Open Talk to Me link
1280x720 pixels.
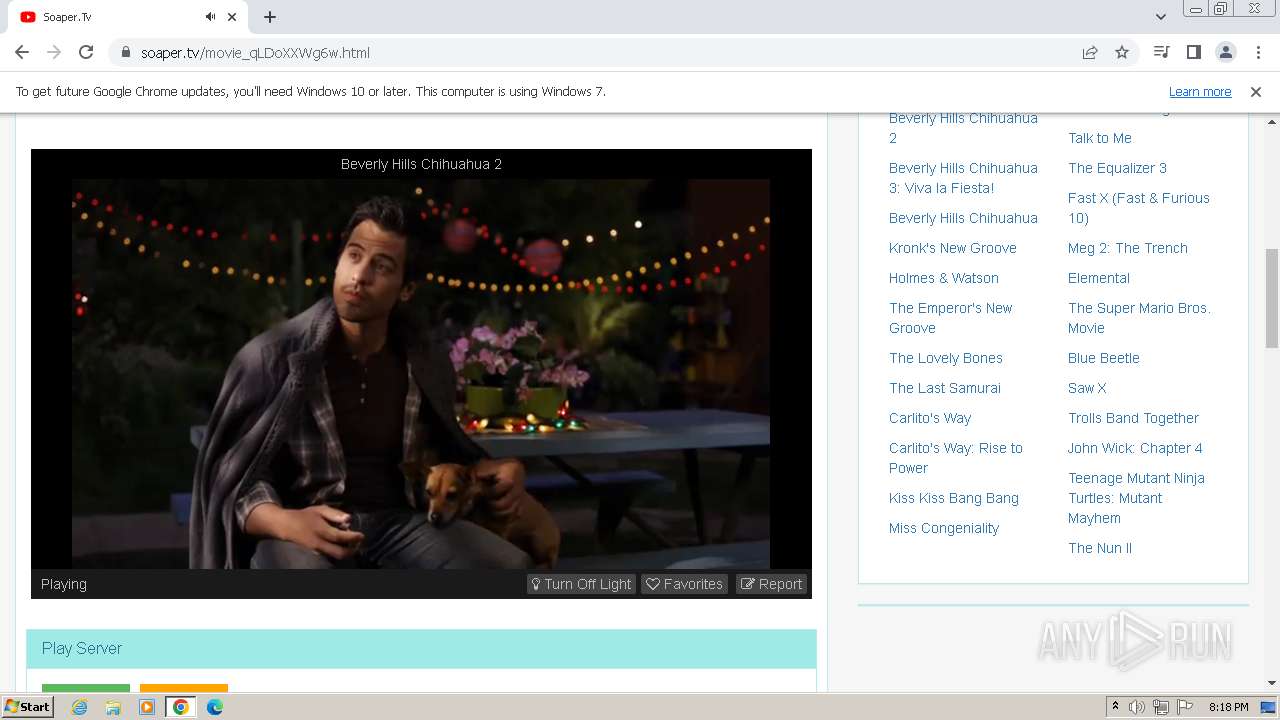click(x=1099, y=138)
